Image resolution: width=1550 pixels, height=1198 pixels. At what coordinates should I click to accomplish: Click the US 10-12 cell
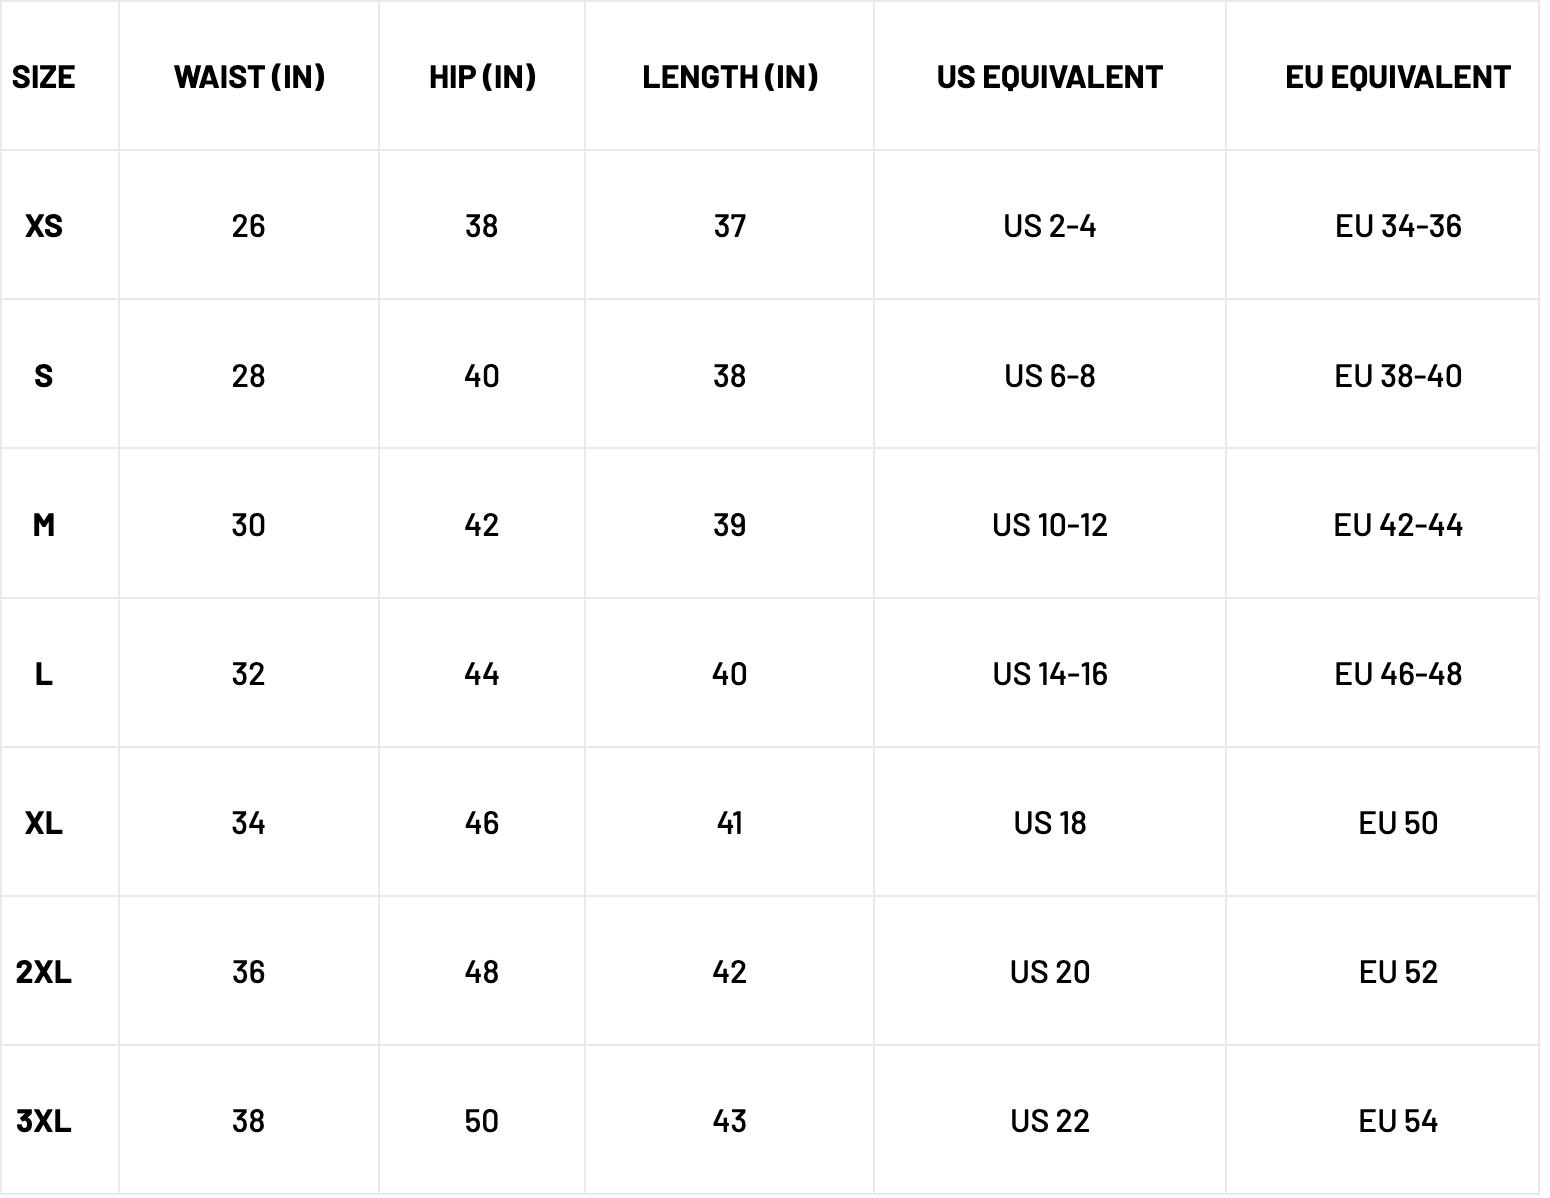click(x=1050, y=525)
